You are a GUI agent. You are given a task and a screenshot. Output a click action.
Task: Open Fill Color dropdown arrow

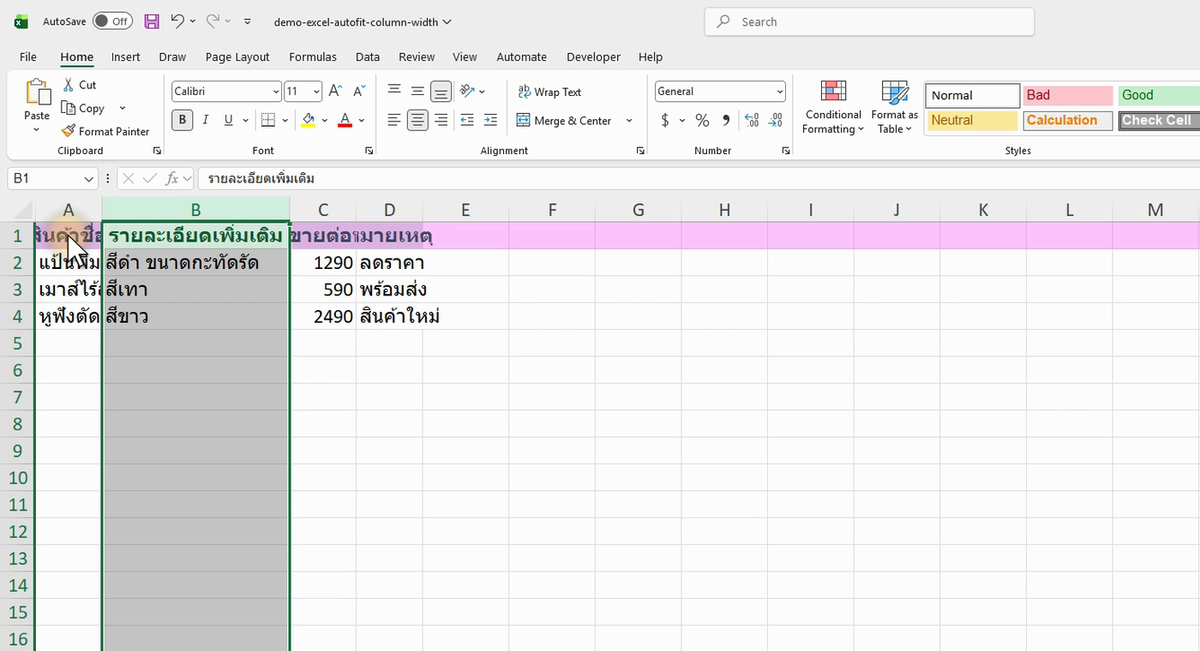pyautogui.click(x=324, y=120)
